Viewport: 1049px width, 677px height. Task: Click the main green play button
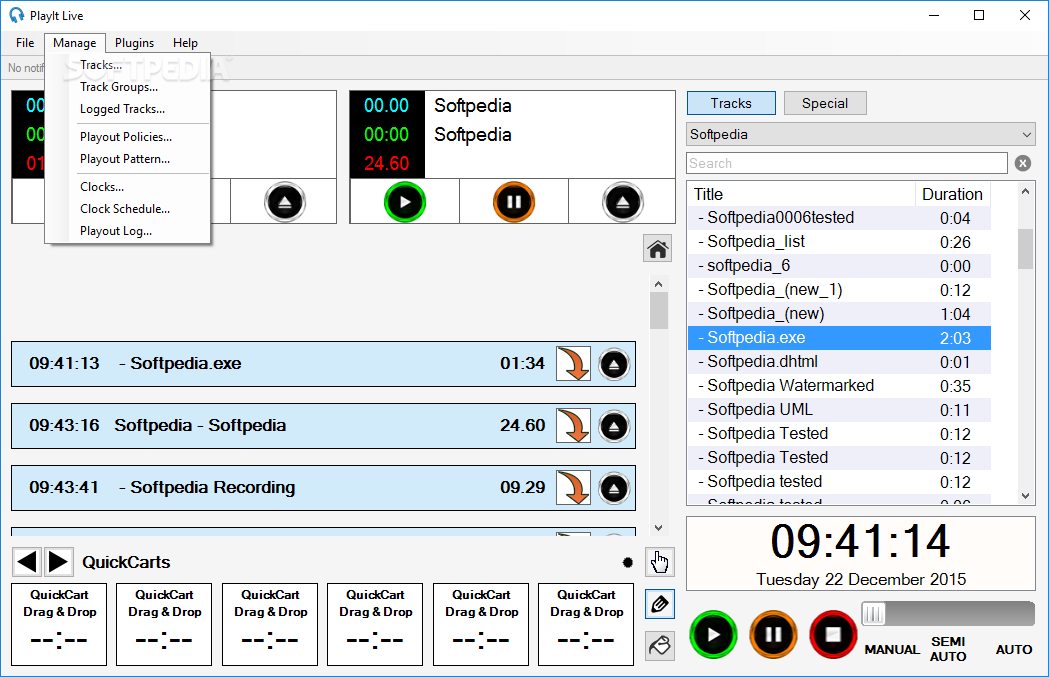click(713, 634)
